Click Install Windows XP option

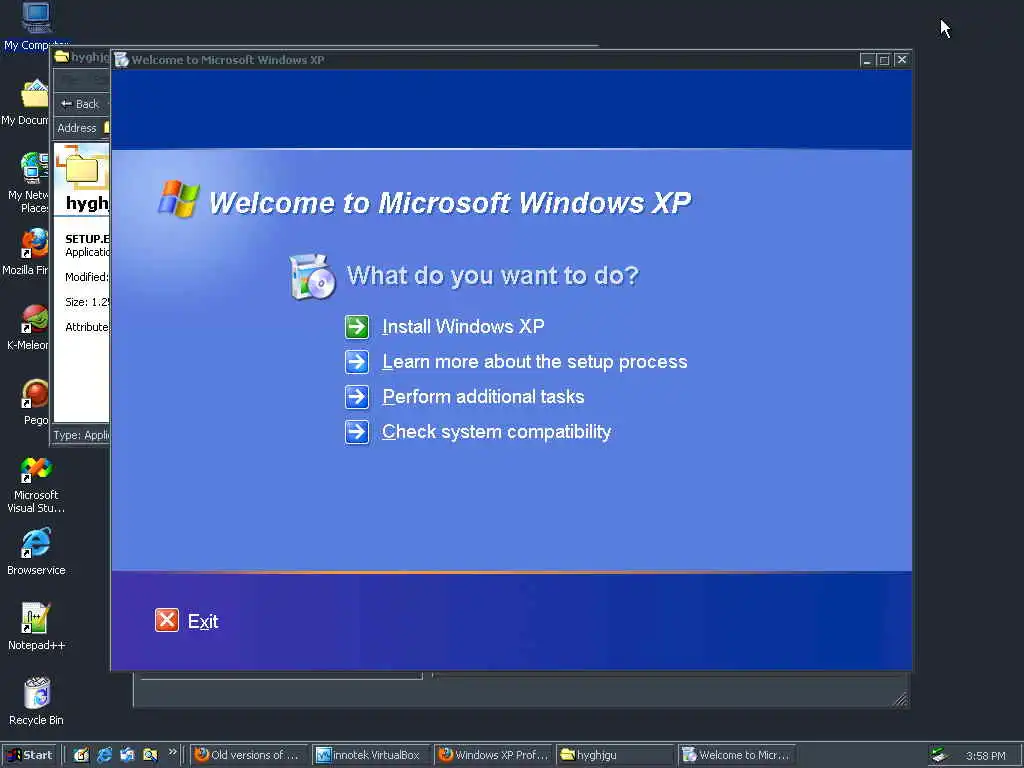[x=463, y=327]
